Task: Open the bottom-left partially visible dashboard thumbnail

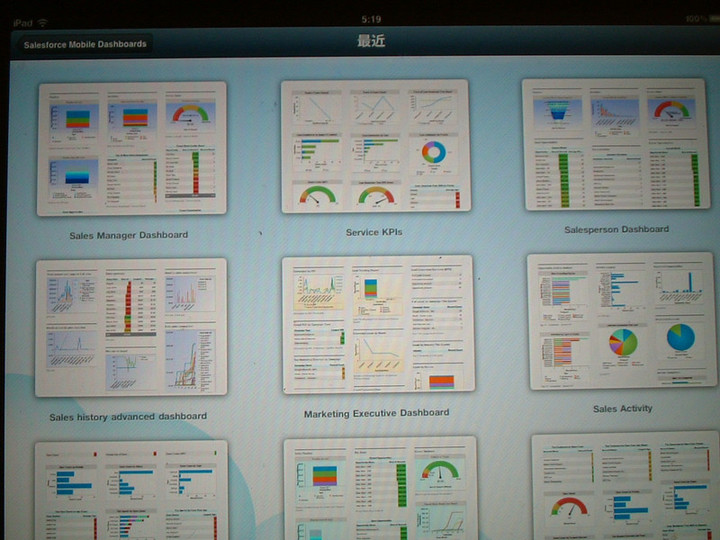Action: click(131, 490)
